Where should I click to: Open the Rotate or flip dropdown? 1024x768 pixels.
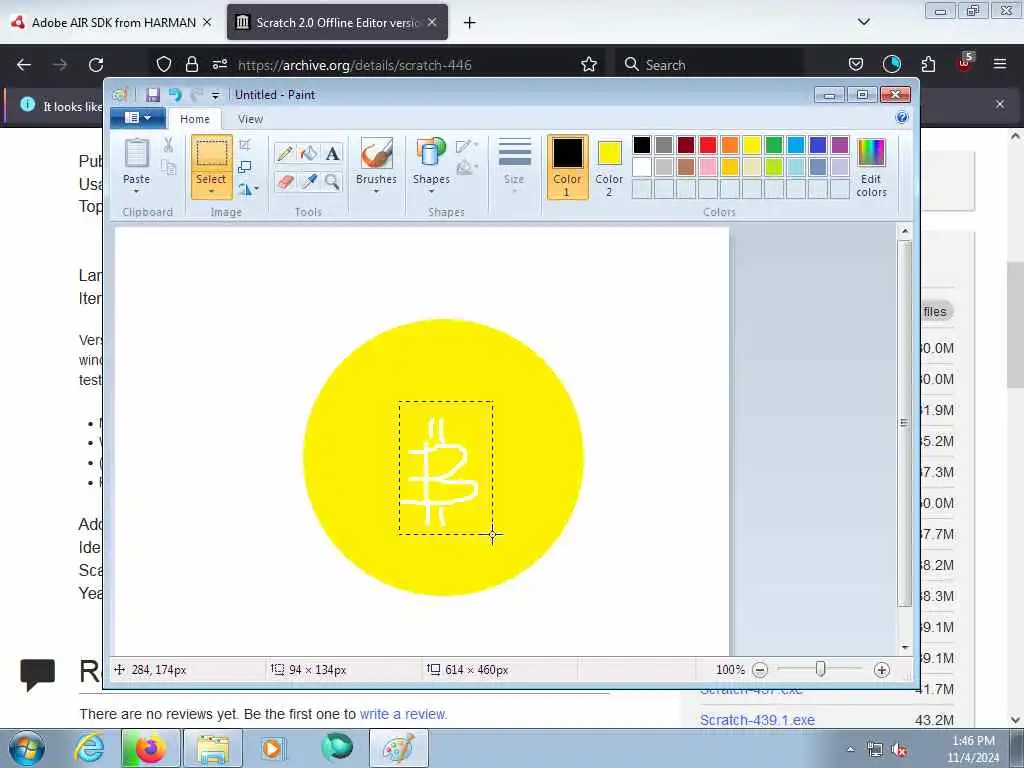pyautogui.click(x=248, y=189)
